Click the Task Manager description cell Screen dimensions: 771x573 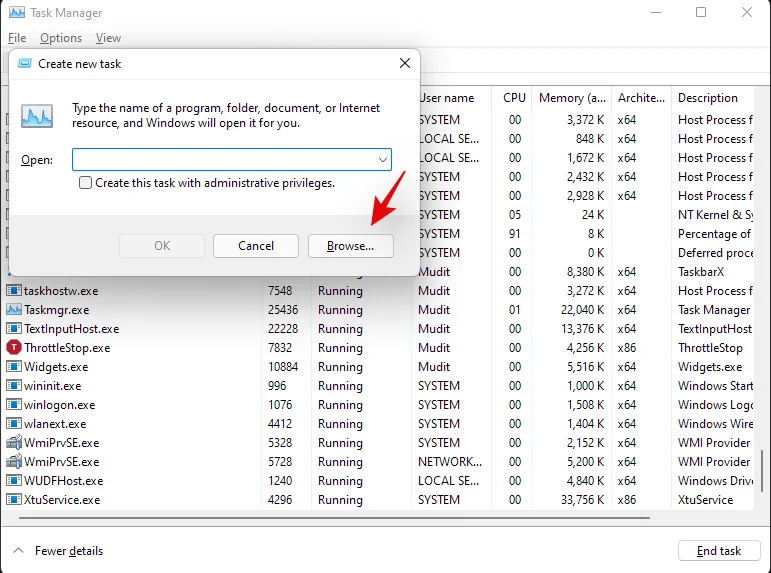coord(714,310)
